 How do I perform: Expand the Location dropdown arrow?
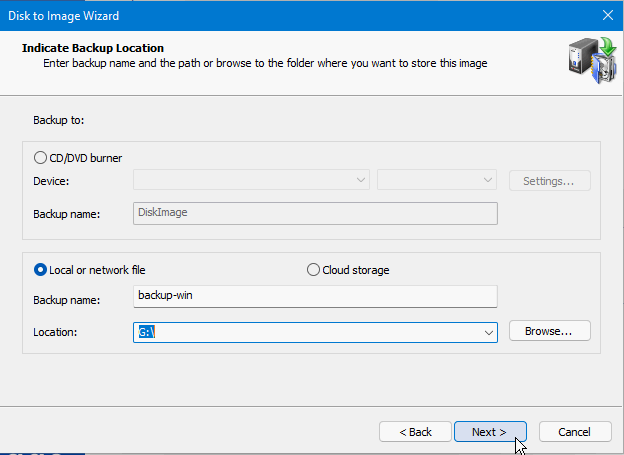tap(489, 332)
